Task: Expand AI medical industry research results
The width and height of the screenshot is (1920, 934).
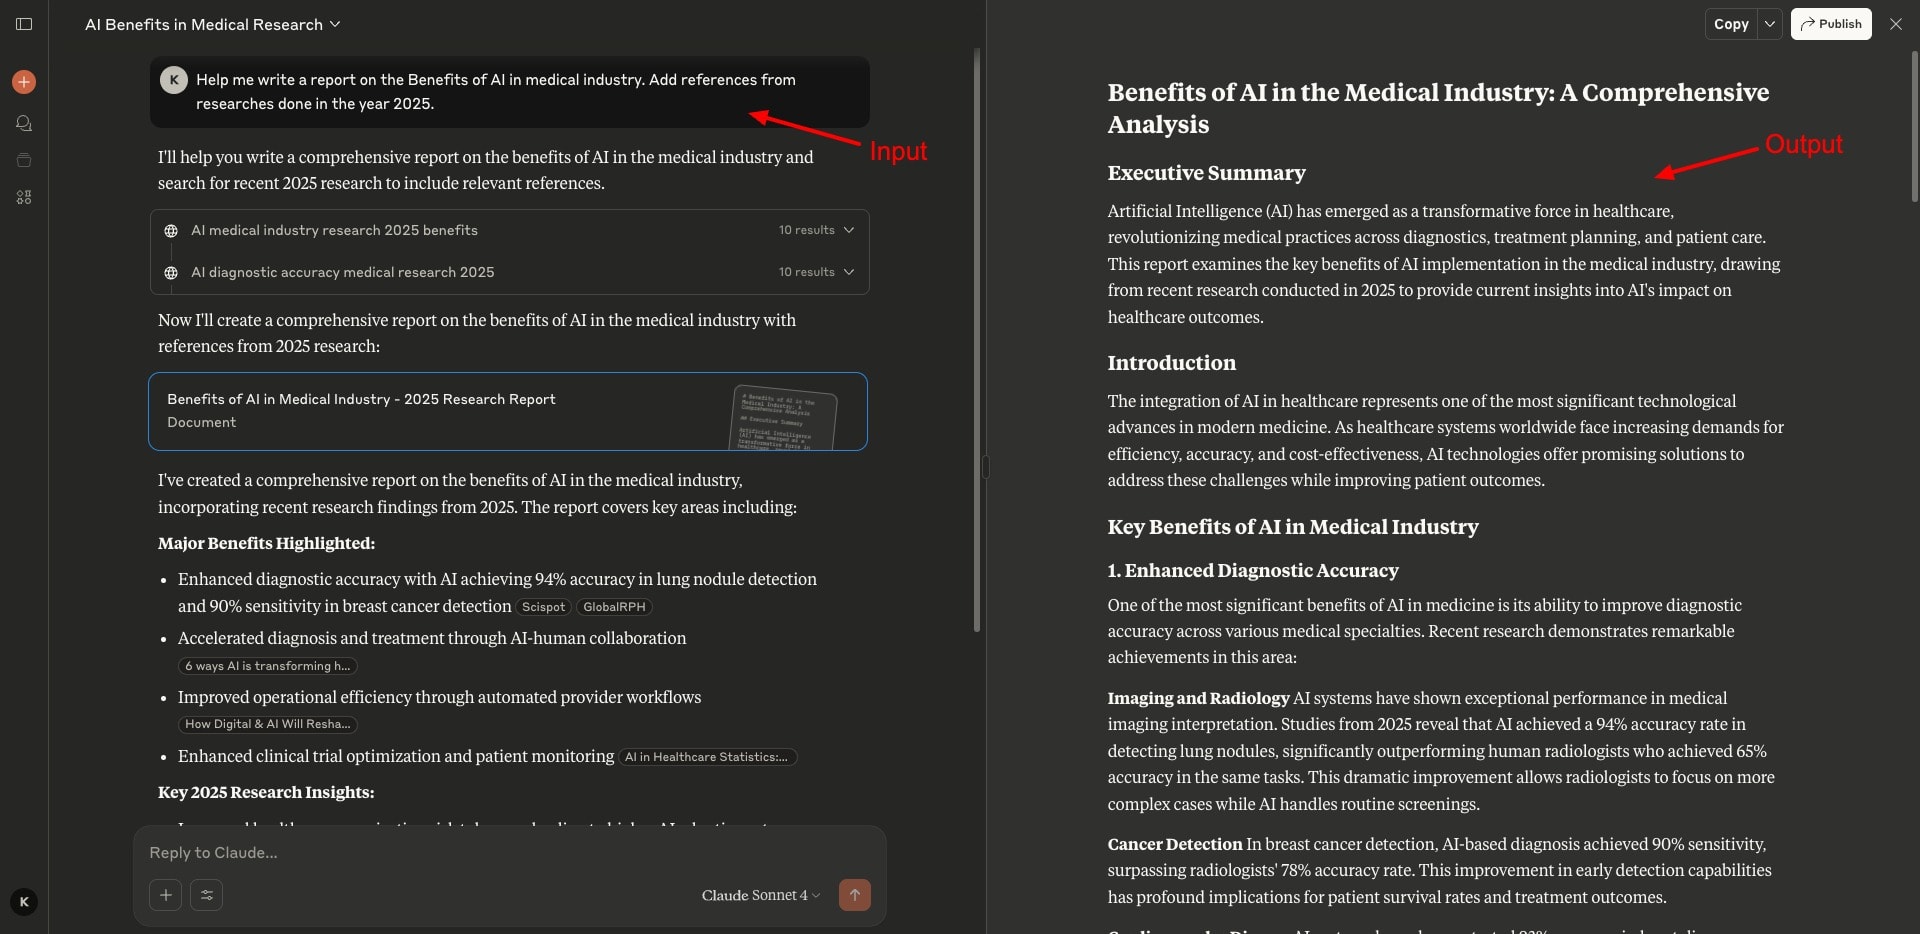Action: point(849,230)
